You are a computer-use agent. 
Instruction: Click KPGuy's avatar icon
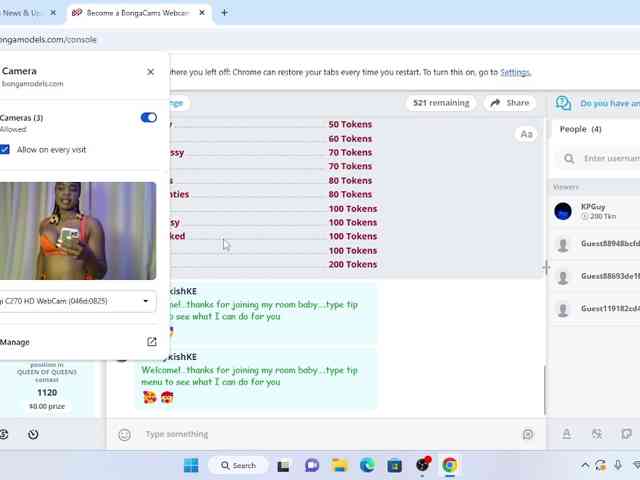tap(563, 211)
